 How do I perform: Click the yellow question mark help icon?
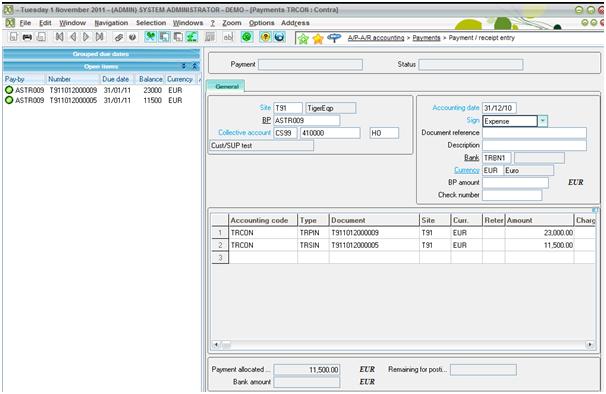coord(265,37)
